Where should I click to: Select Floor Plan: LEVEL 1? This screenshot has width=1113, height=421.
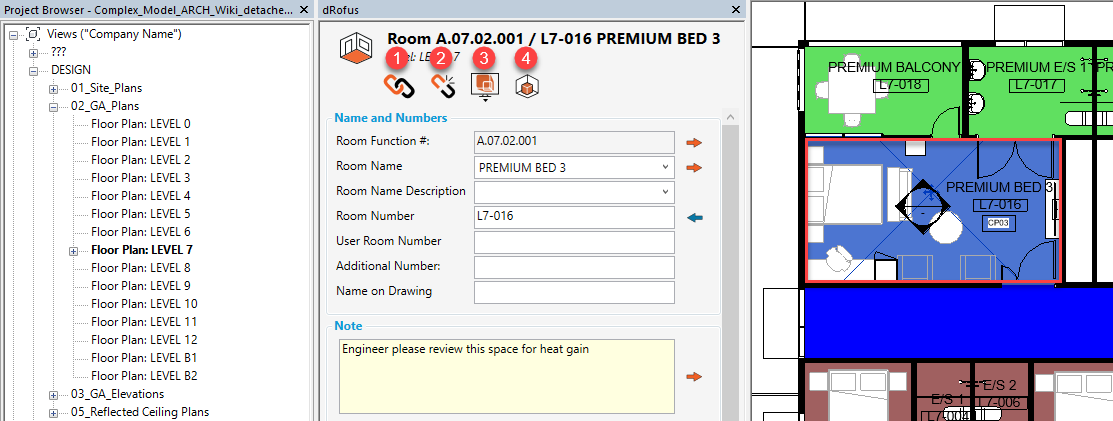(x=141, y=142)
